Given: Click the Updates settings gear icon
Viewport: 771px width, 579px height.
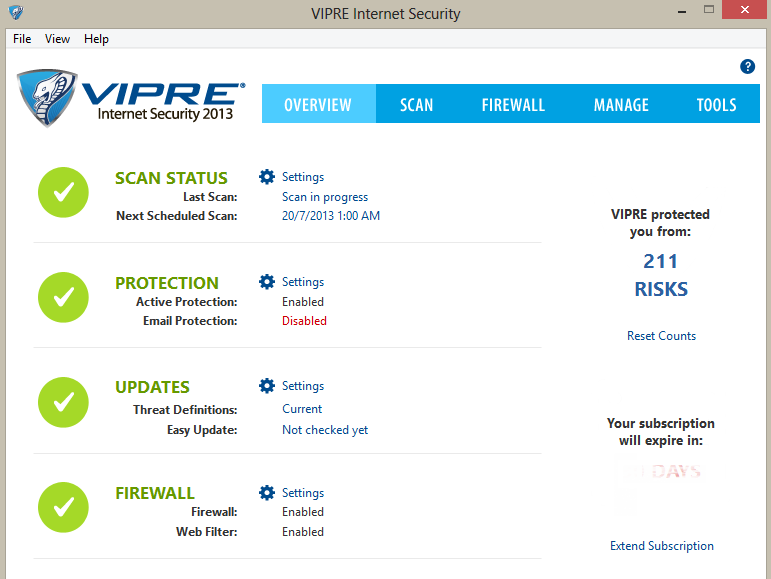Looking at the screenshot, I should (267, 386).
